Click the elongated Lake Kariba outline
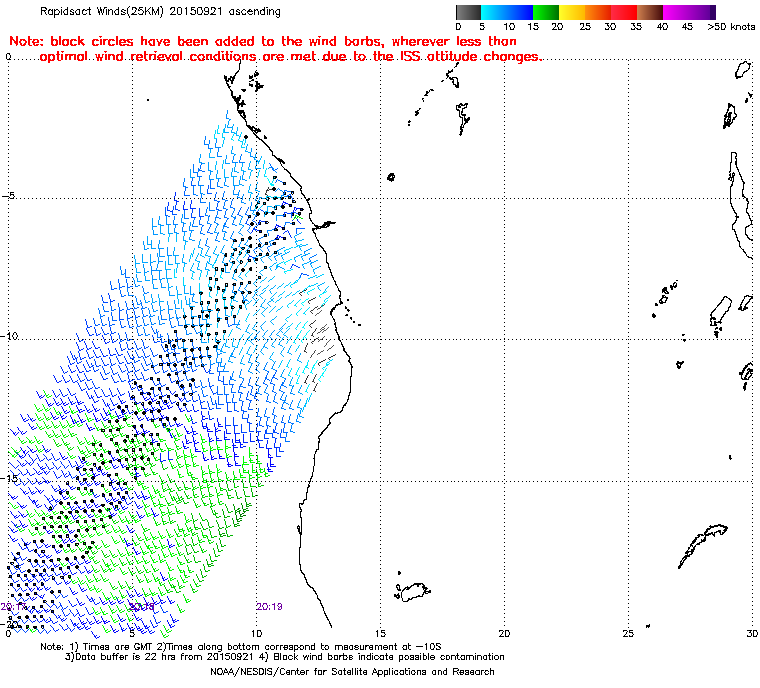The width and height of the screenshot is (760, 688). pos(702,545)
